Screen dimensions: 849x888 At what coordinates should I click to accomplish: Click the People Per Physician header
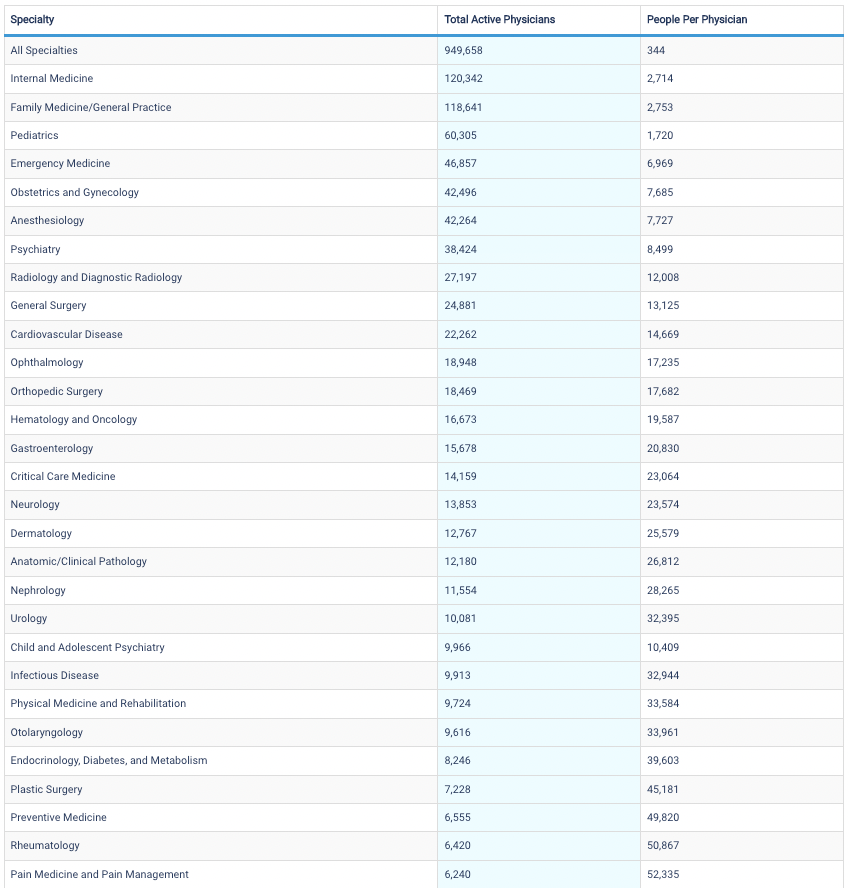click(x=696, y=20)
